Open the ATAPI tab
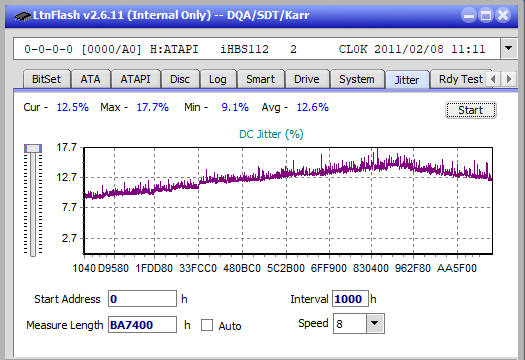Image resolution: width=525 pixels, height=360 pixels. pos(135,79)
